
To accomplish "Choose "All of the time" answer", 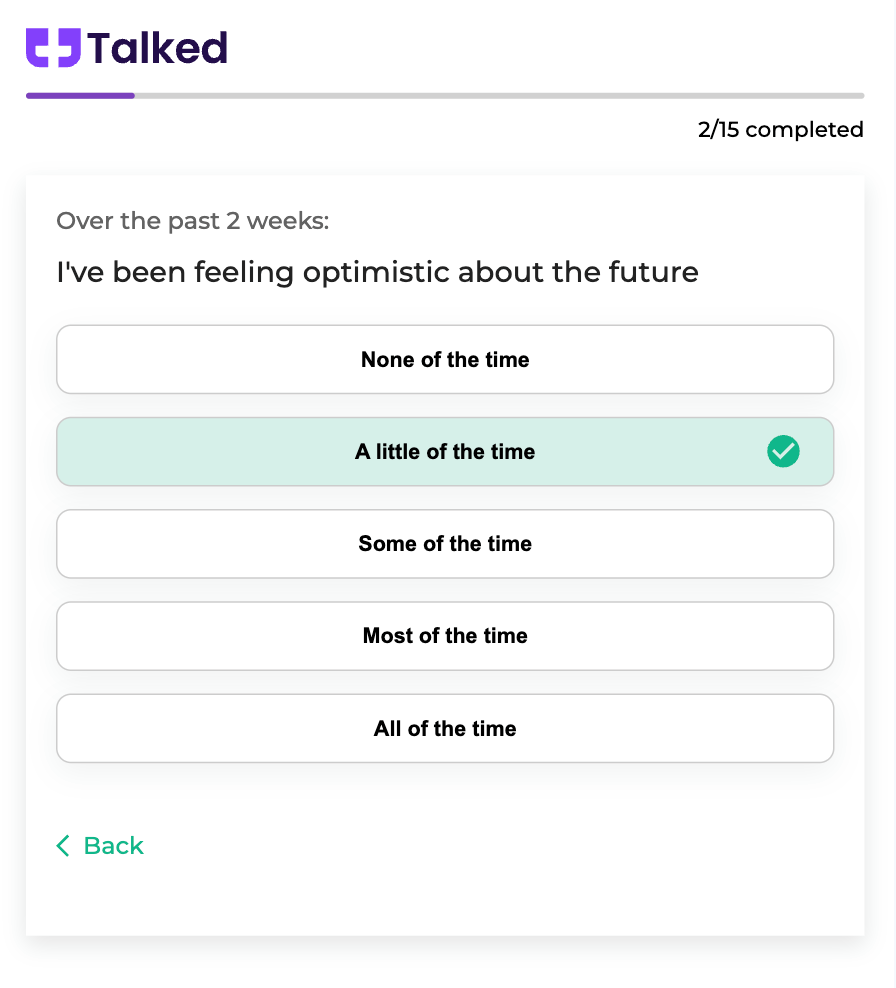I will (x=445, y=728).
